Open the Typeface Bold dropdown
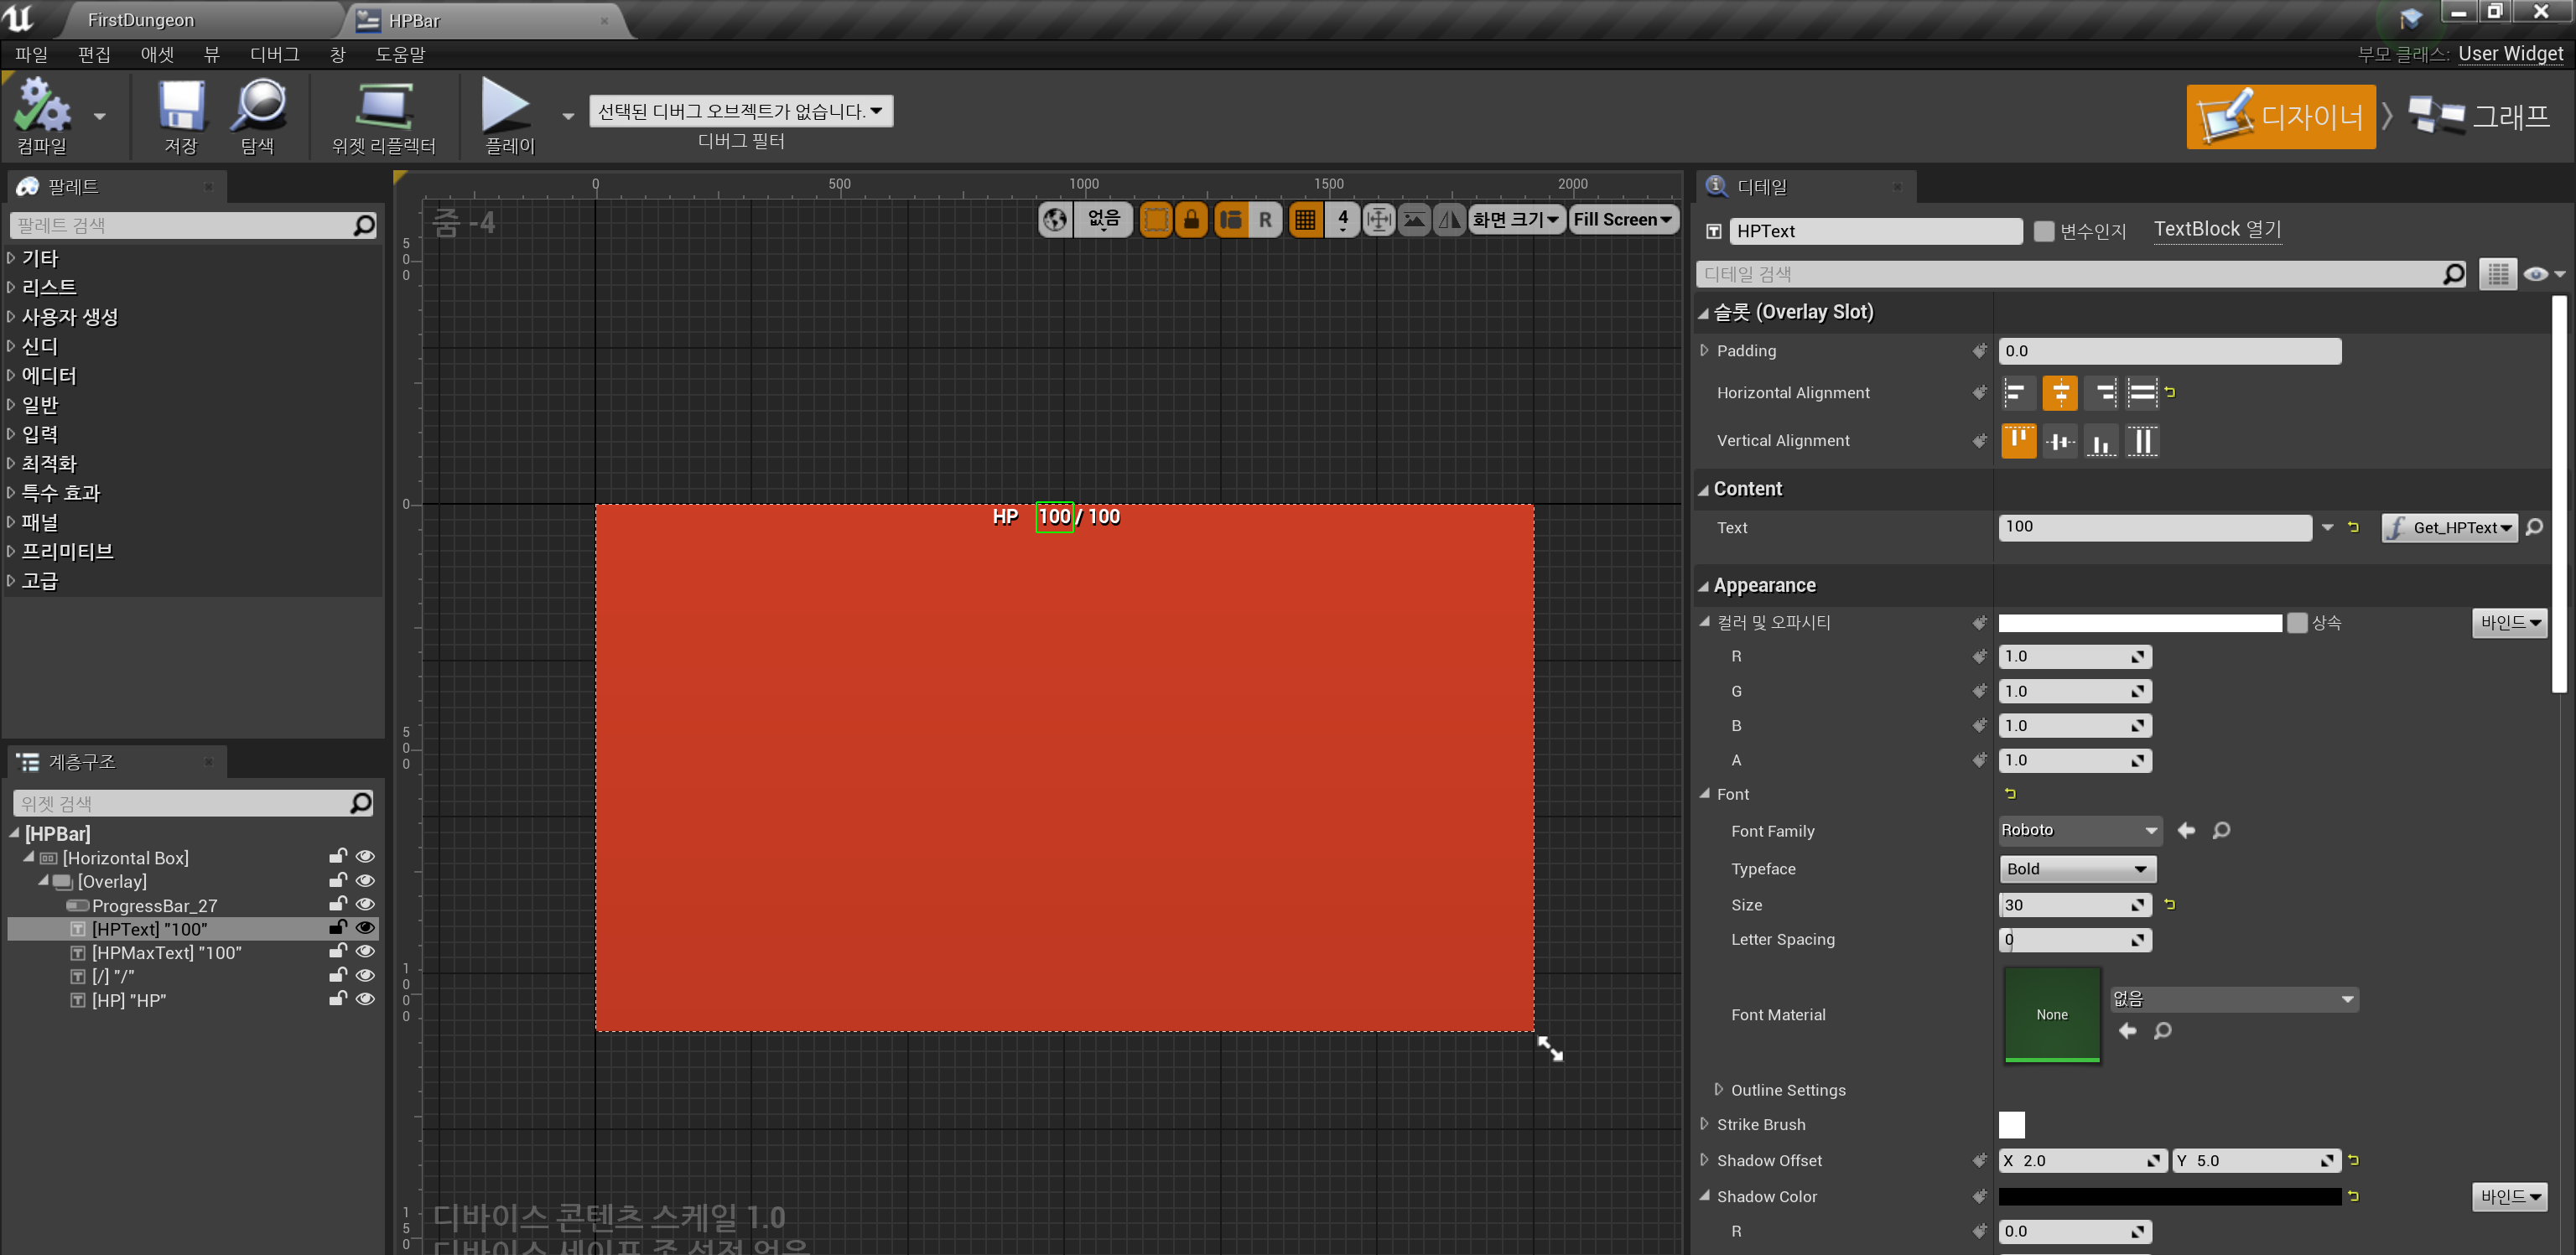 [x=2076, y=869]
